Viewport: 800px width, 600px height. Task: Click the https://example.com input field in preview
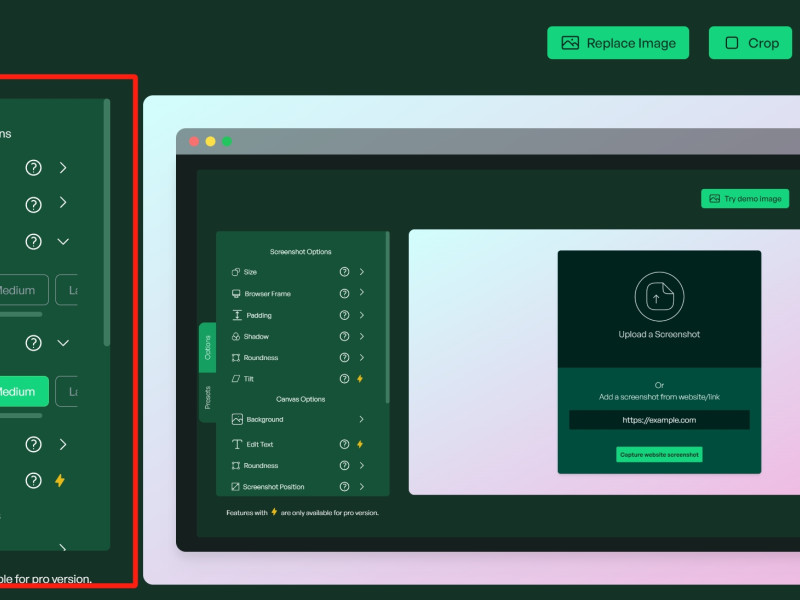pos(659,420)
